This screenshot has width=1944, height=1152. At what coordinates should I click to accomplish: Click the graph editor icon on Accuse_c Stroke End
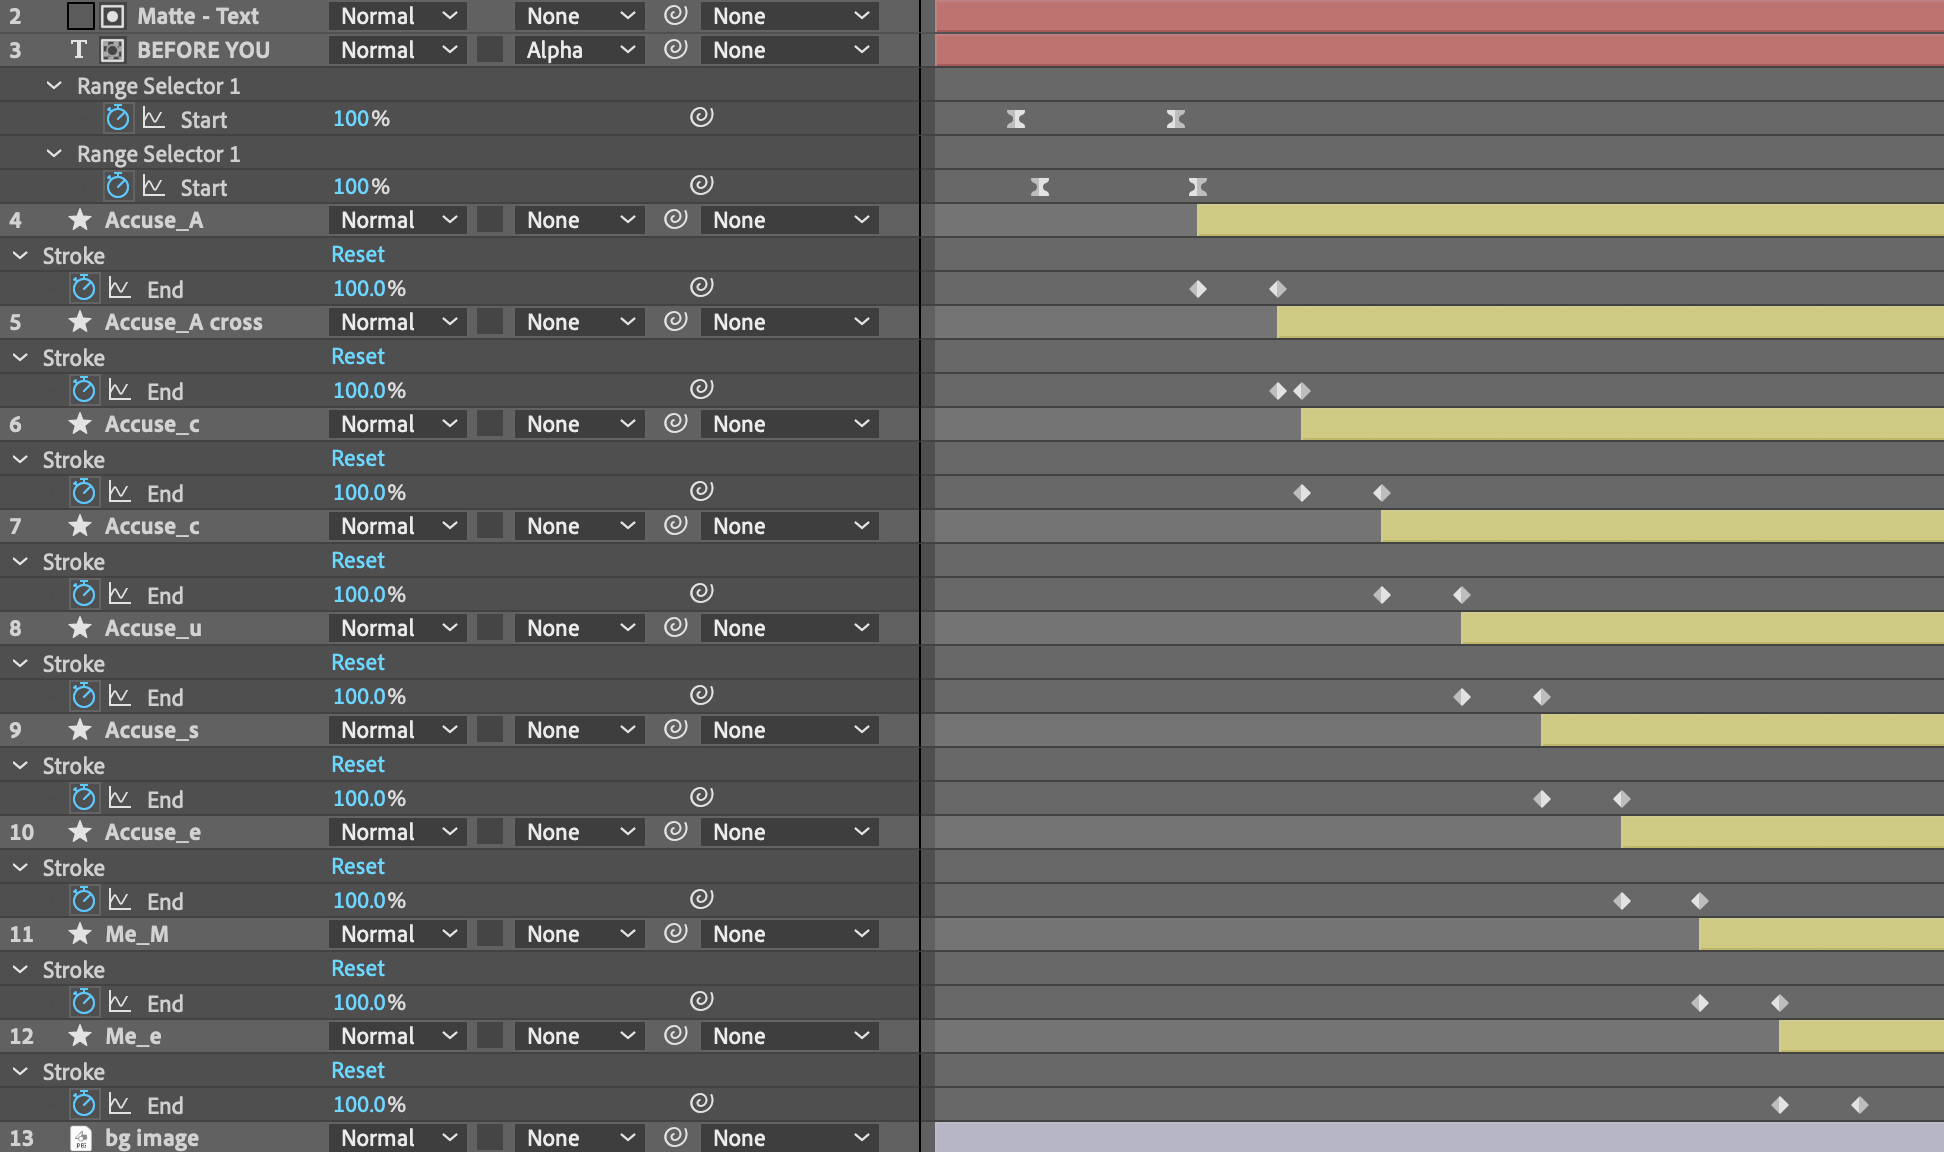point(120,492)
